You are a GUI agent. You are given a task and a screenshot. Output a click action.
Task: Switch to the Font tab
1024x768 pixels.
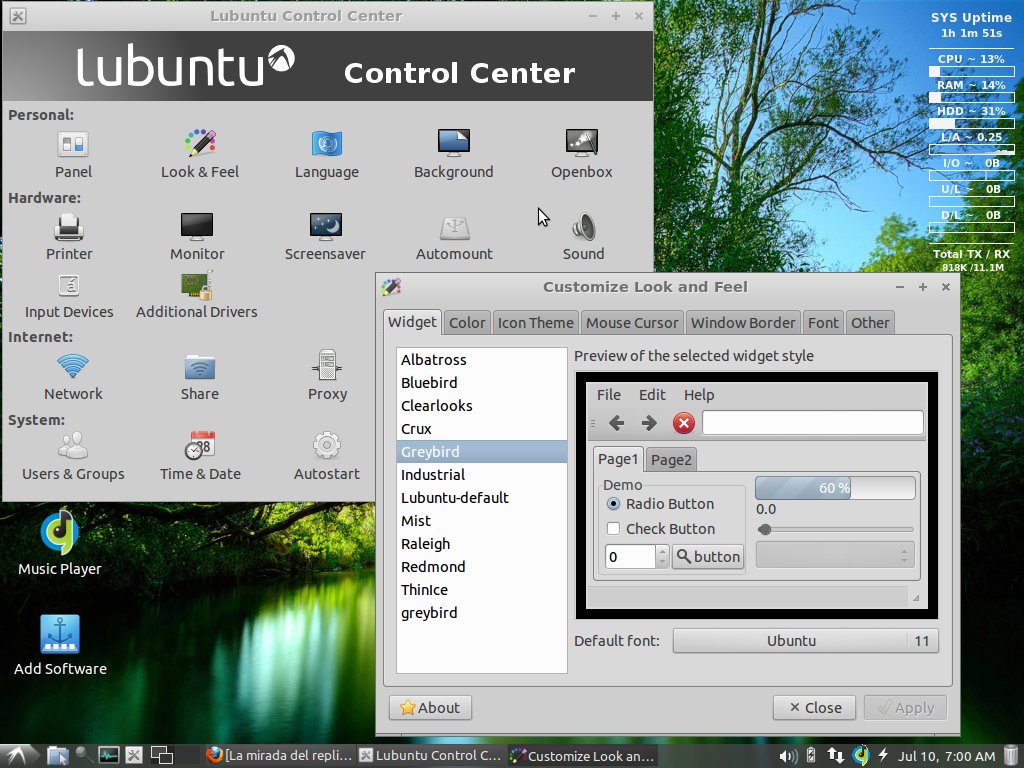coord(823,323)
